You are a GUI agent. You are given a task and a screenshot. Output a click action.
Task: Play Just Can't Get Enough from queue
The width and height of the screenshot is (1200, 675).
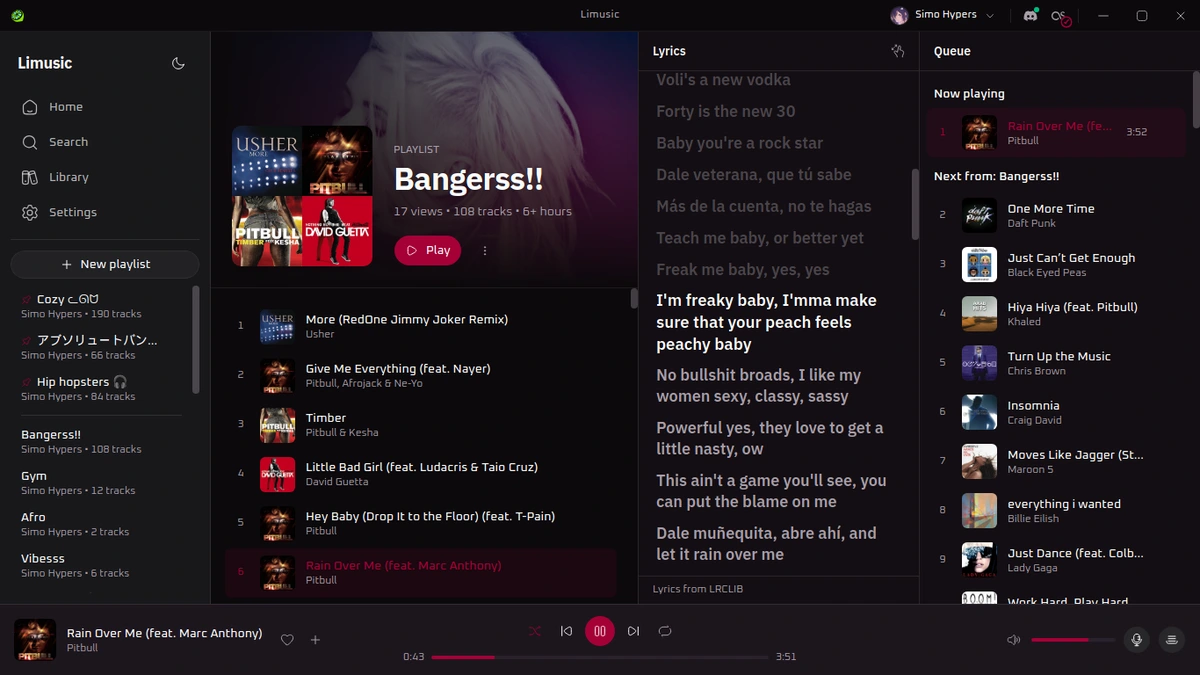pos(1056,265)
